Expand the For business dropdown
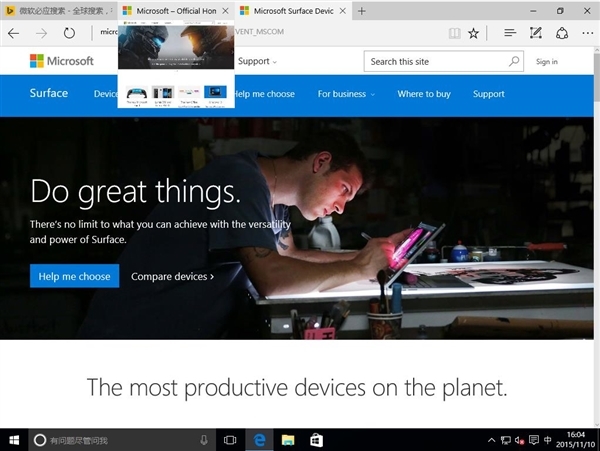 (346, 94)
